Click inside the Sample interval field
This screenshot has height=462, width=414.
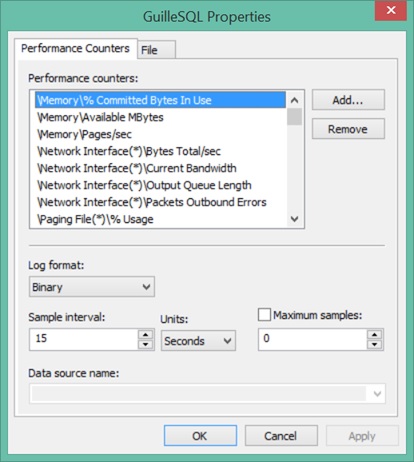click(84, 339)
